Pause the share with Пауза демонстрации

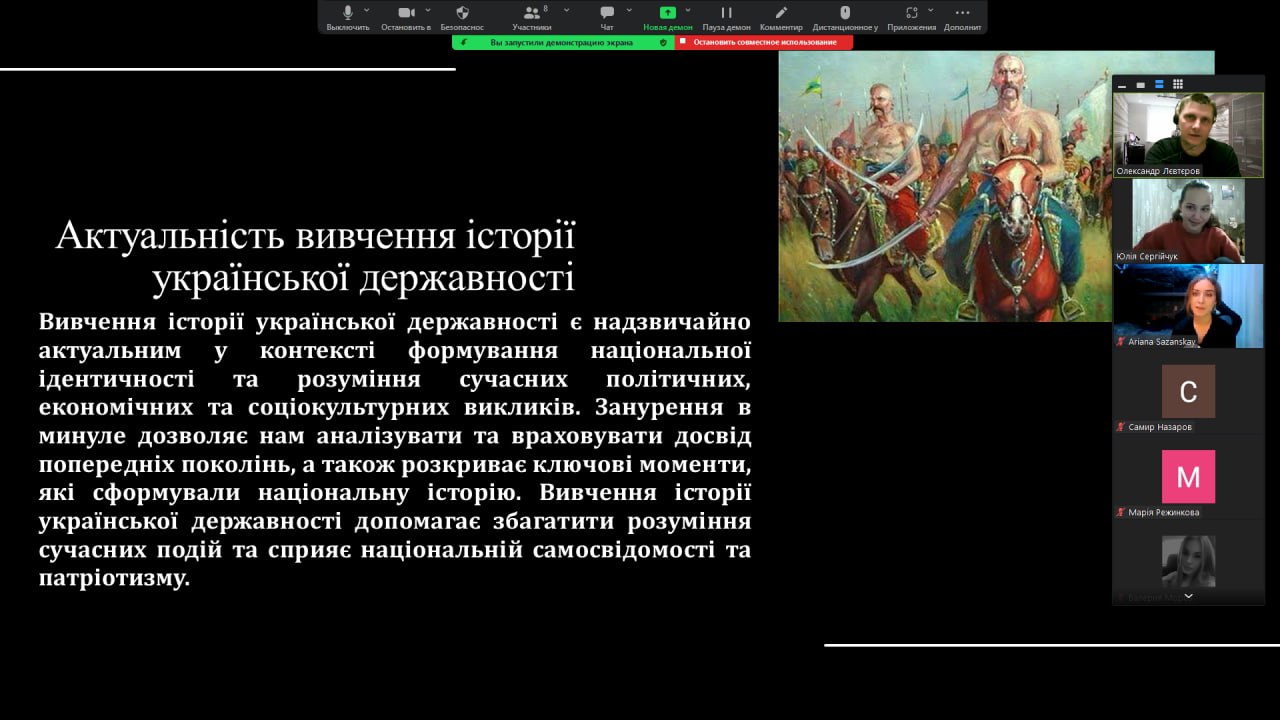click(727, 17)
